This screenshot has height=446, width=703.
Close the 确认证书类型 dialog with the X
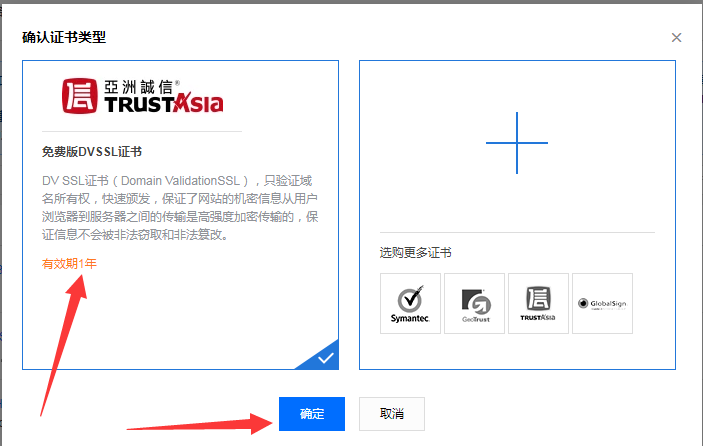(x=676, y=38)
